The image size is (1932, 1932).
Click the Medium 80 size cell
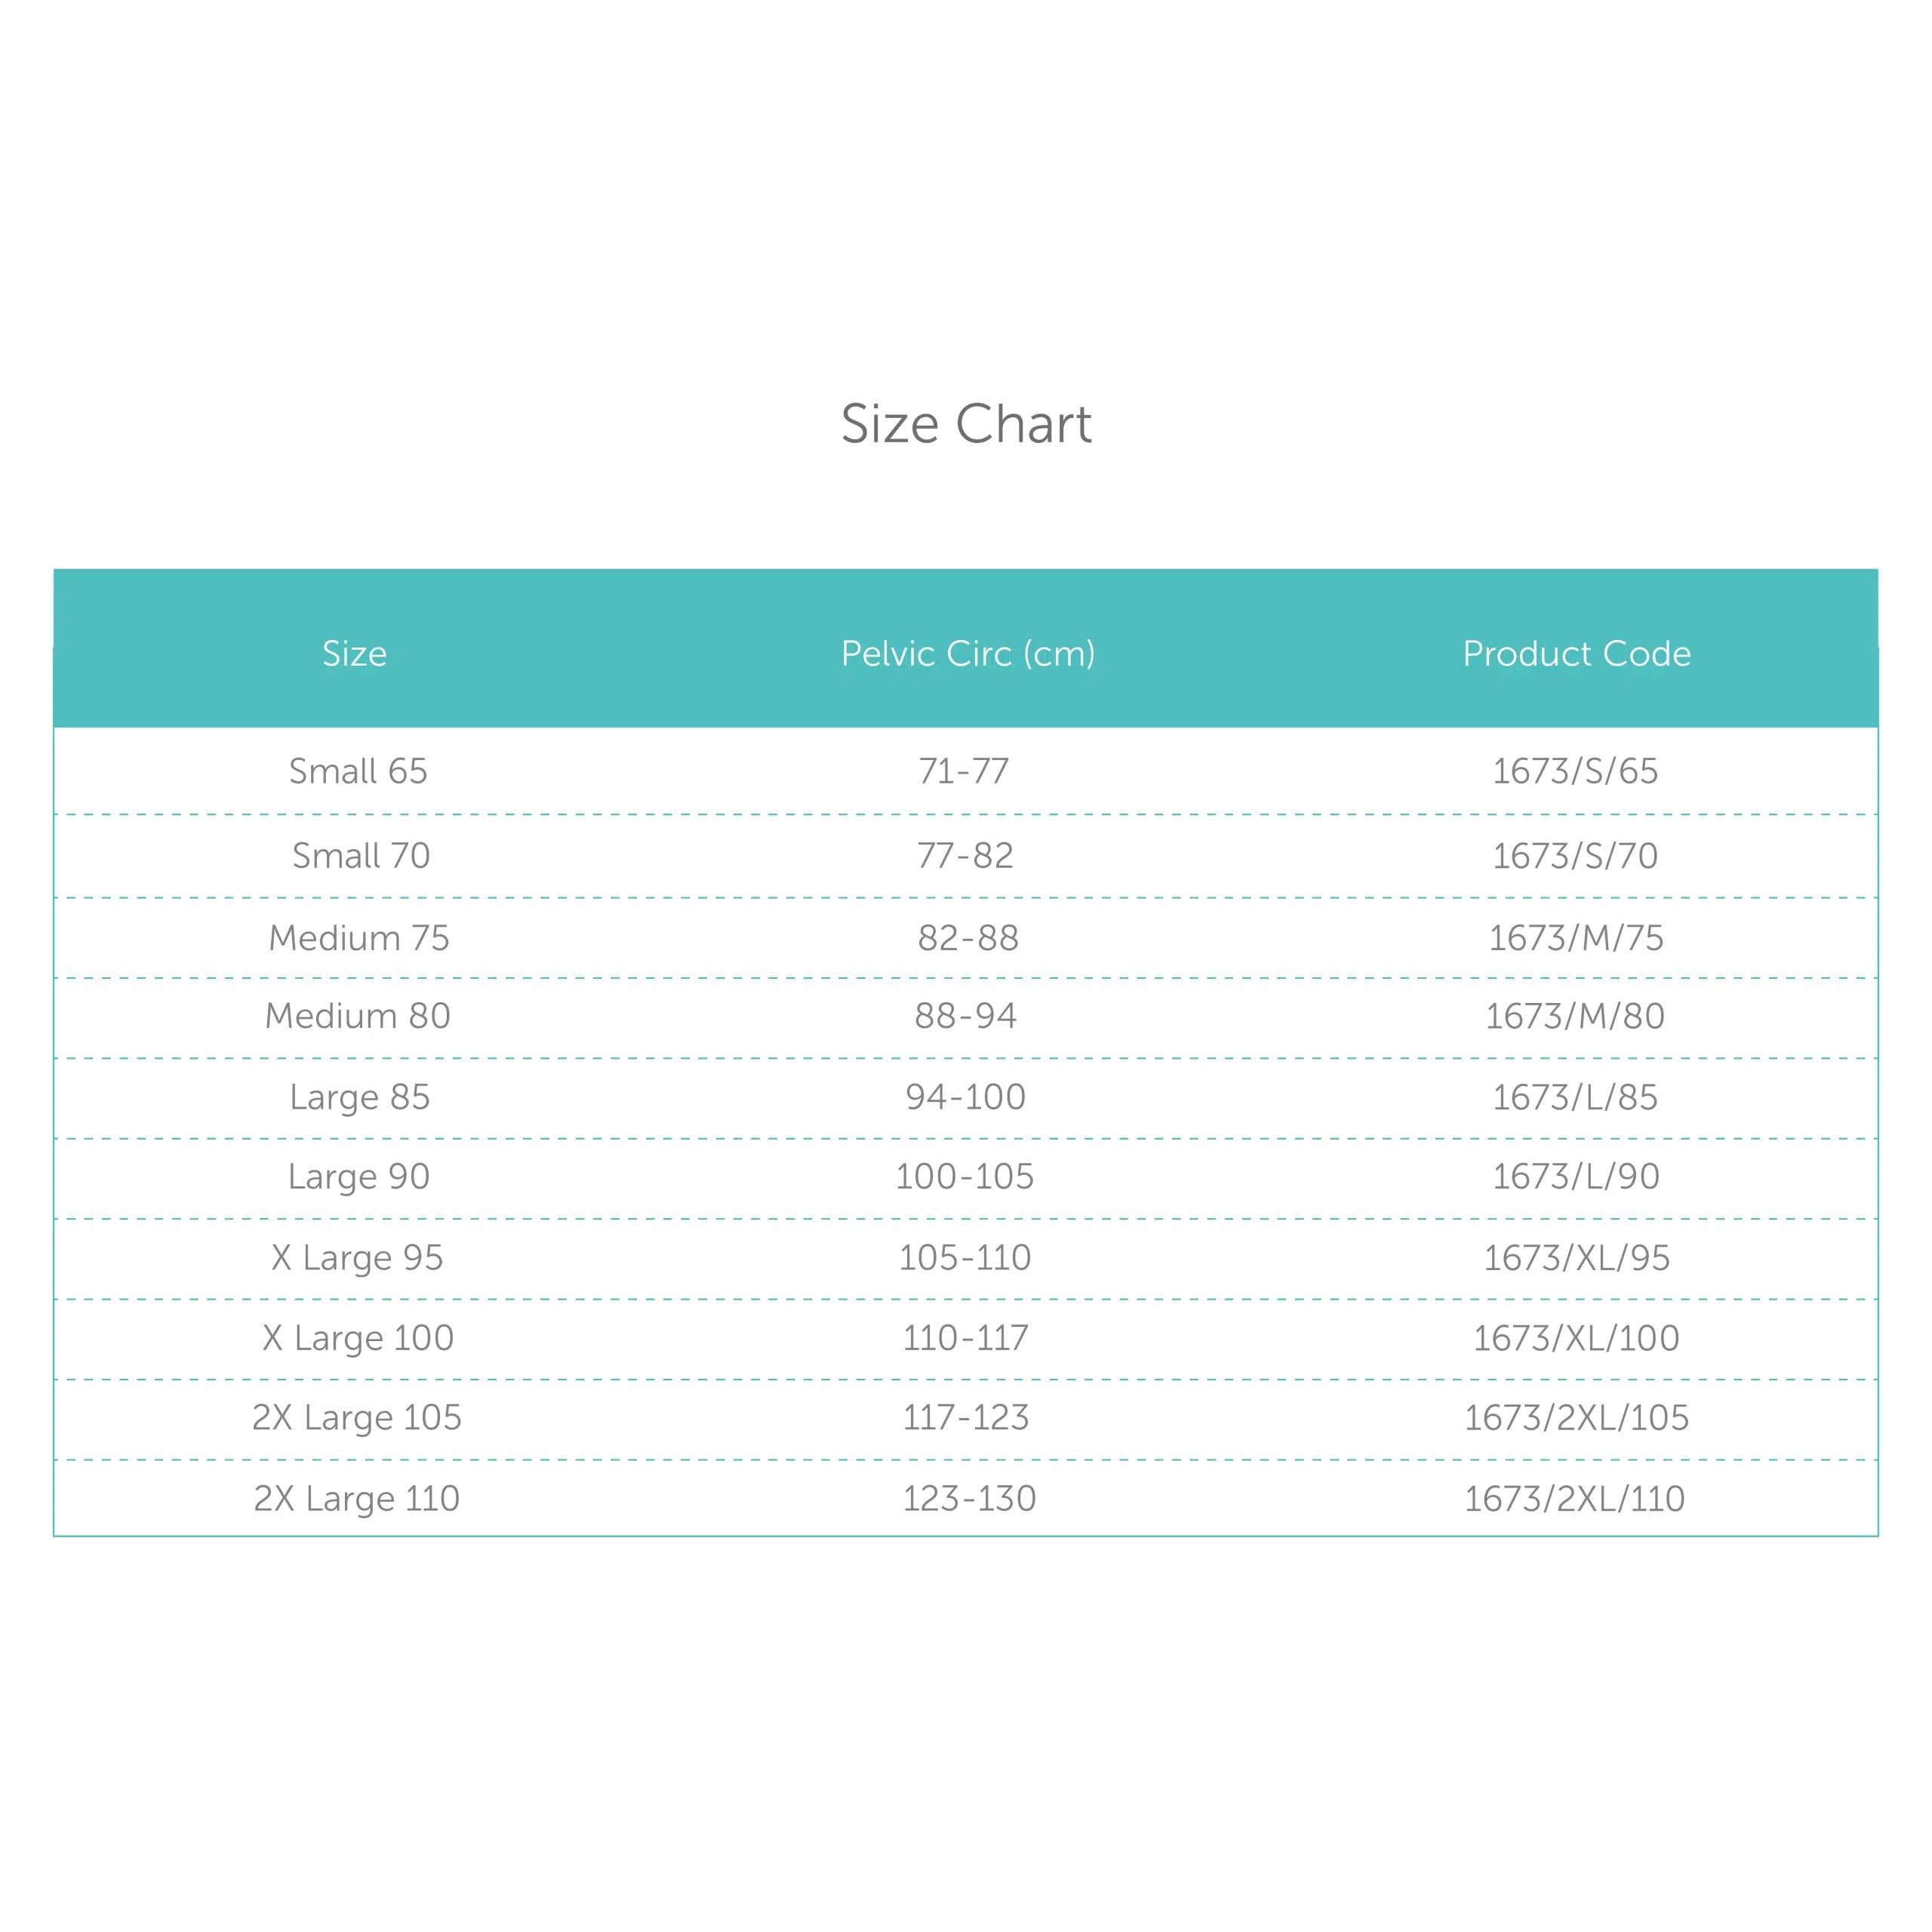[358, 1016]
